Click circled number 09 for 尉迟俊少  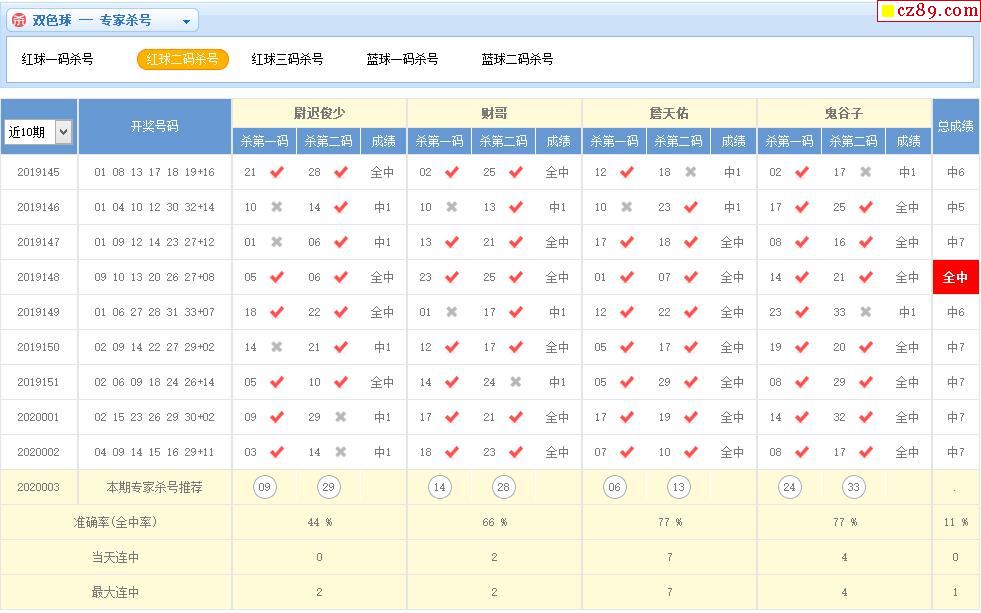pos(265,487)
